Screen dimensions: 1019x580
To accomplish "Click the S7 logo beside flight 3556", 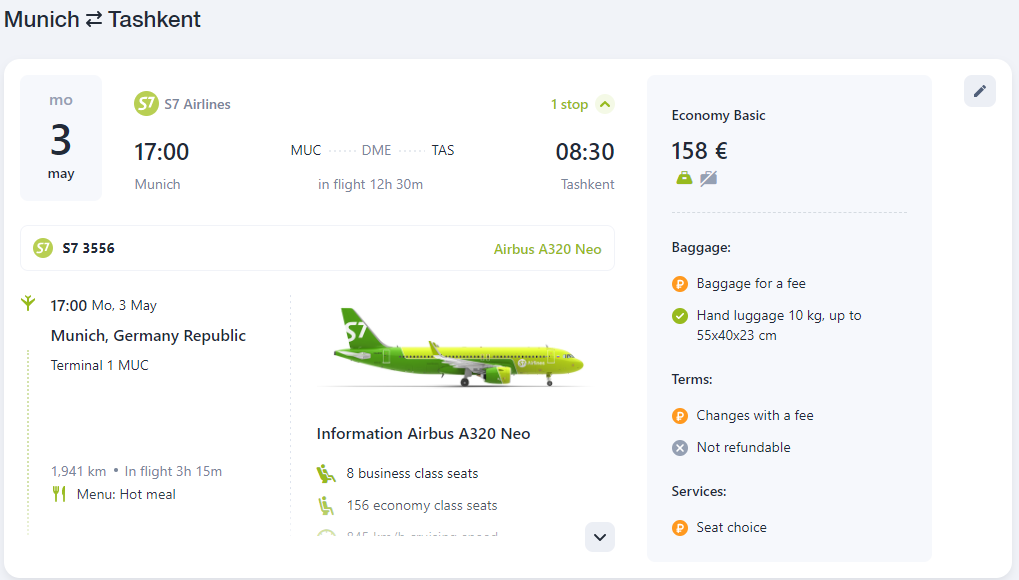I will (x=43, y=248).
